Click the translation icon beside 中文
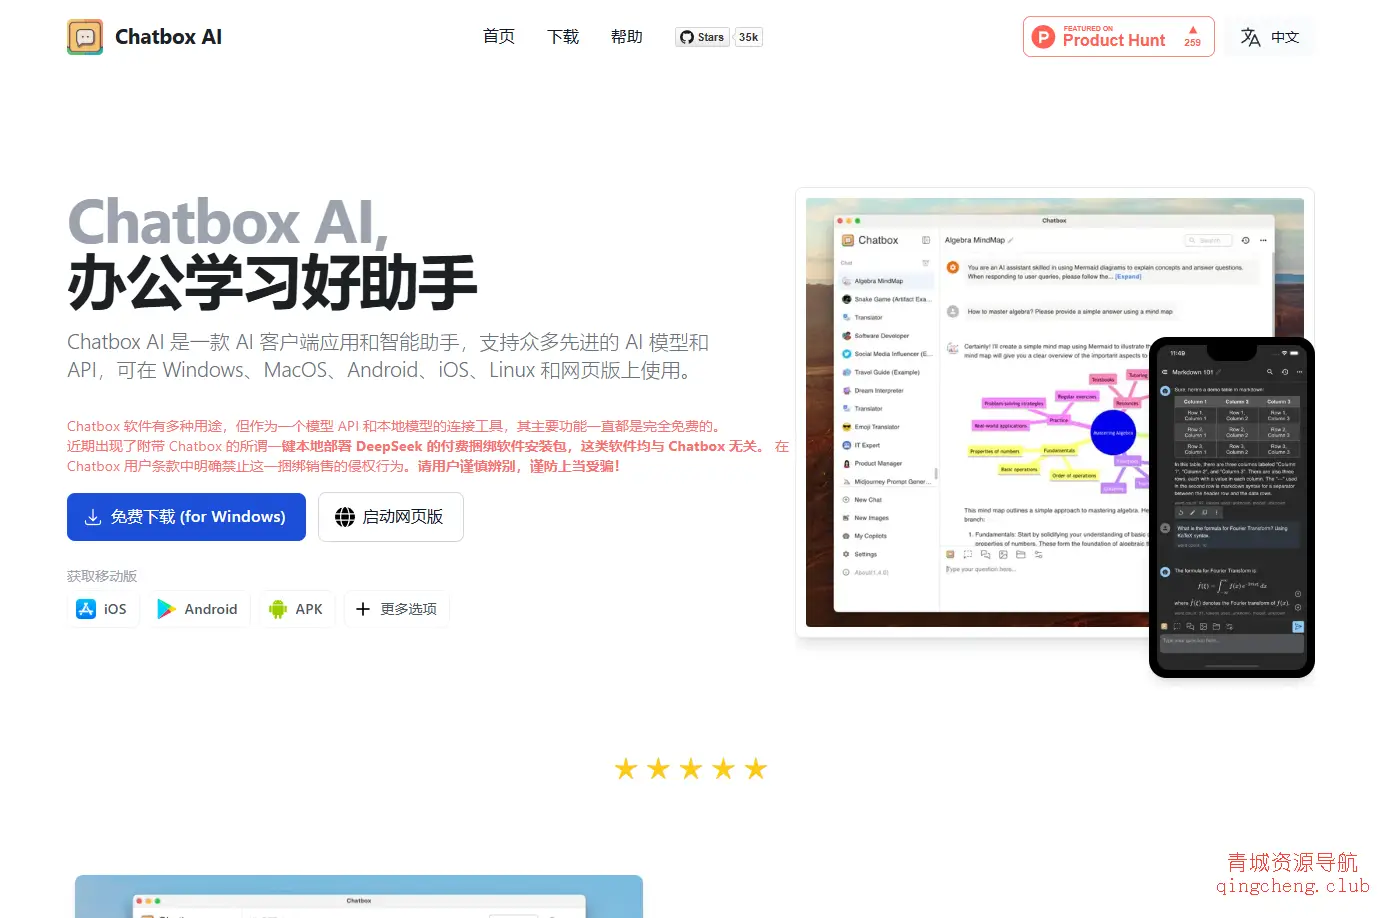1379x918 pixels. tap(1250, 36)
